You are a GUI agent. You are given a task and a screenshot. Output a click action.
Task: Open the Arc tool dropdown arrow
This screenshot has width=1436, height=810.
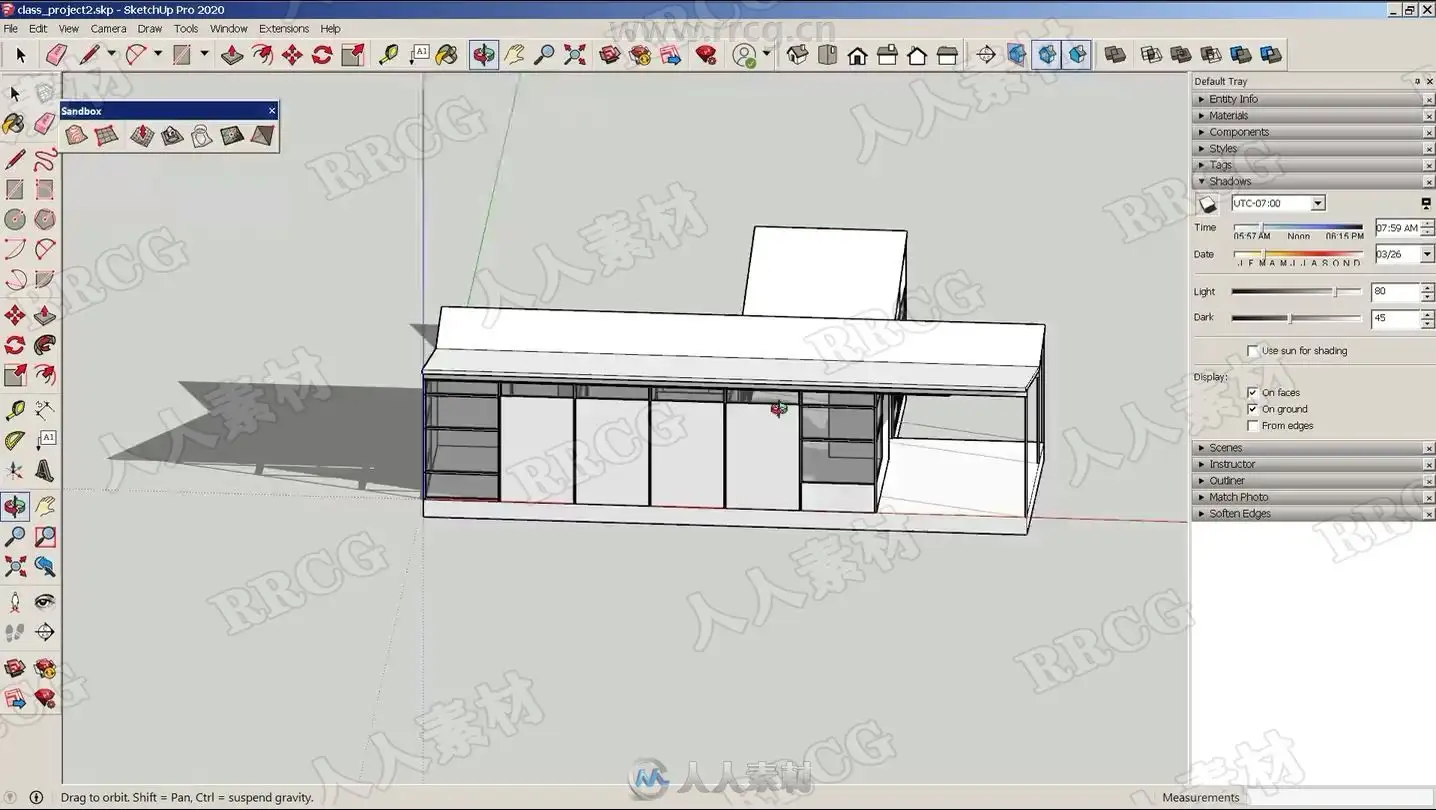tap(158, 55)
